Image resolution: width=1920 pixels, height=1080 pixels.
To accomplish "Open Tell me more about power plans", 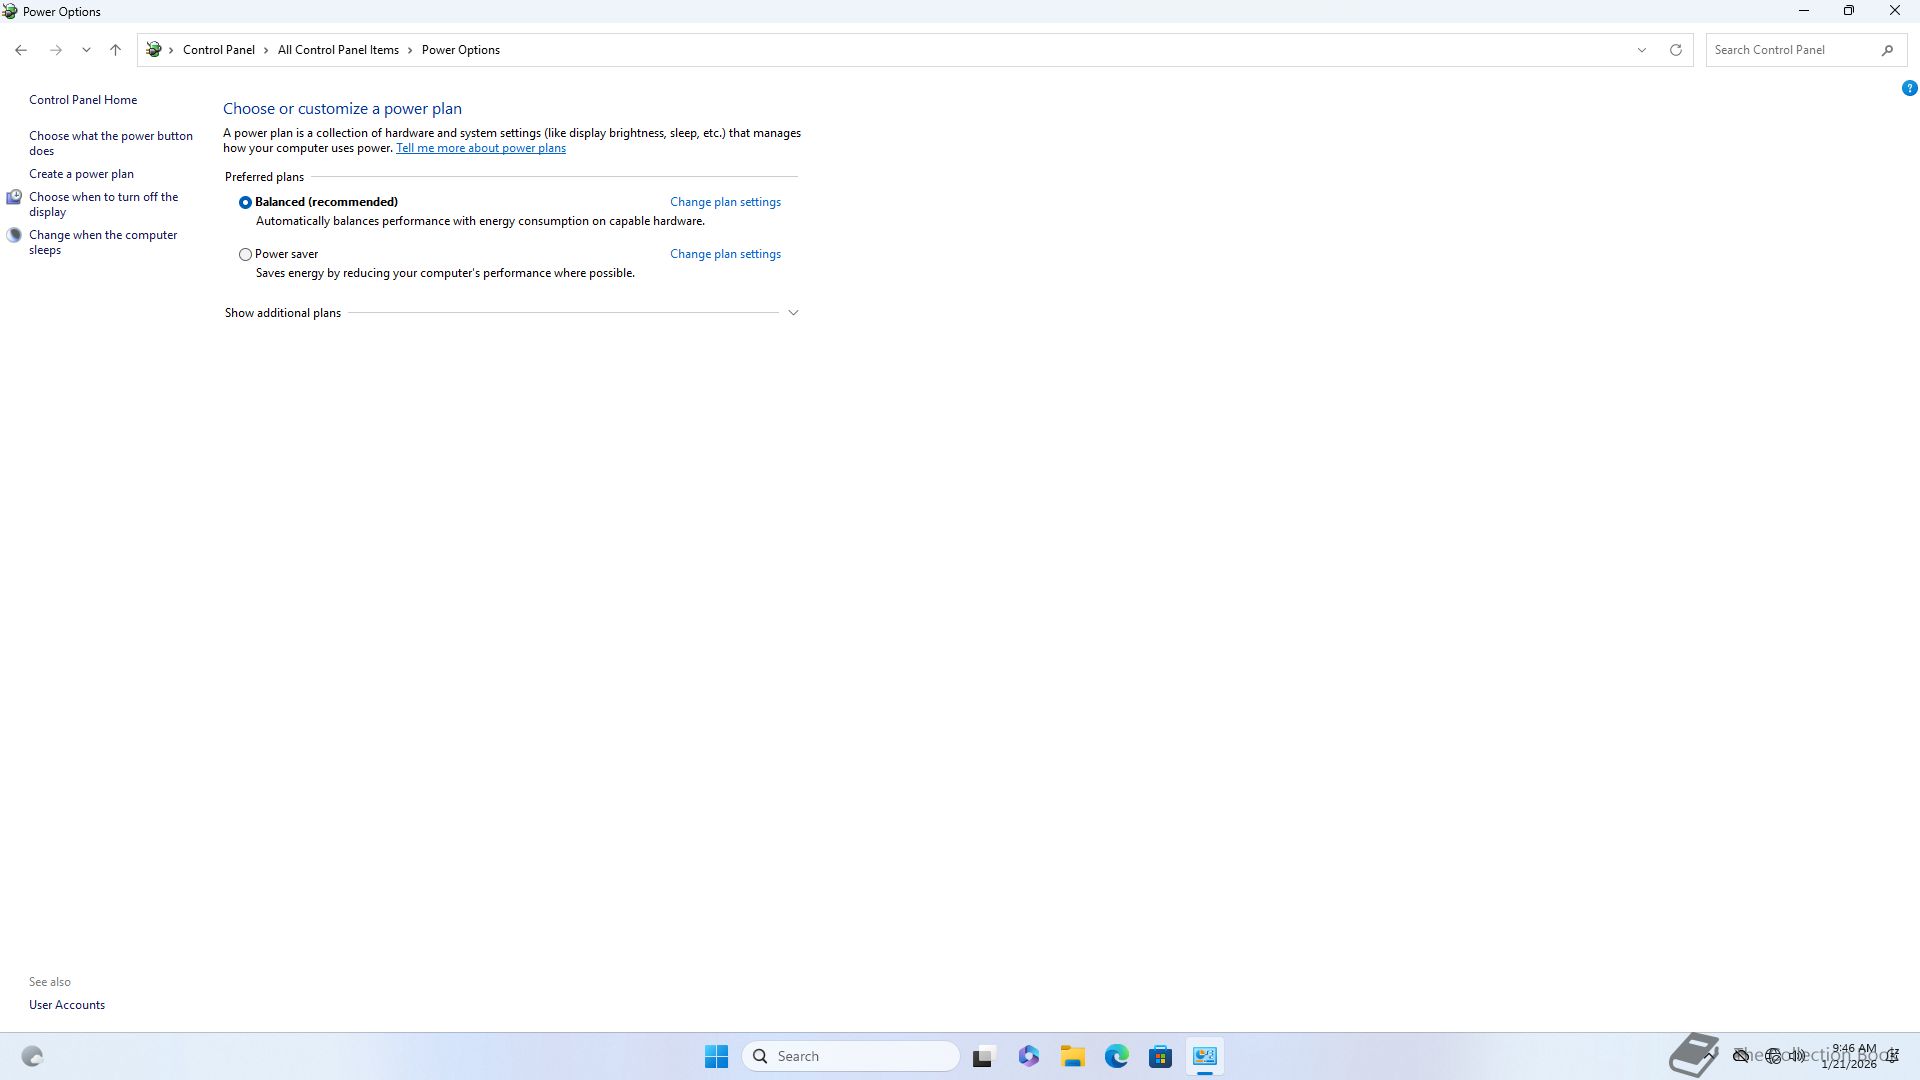I will [480, 148].
